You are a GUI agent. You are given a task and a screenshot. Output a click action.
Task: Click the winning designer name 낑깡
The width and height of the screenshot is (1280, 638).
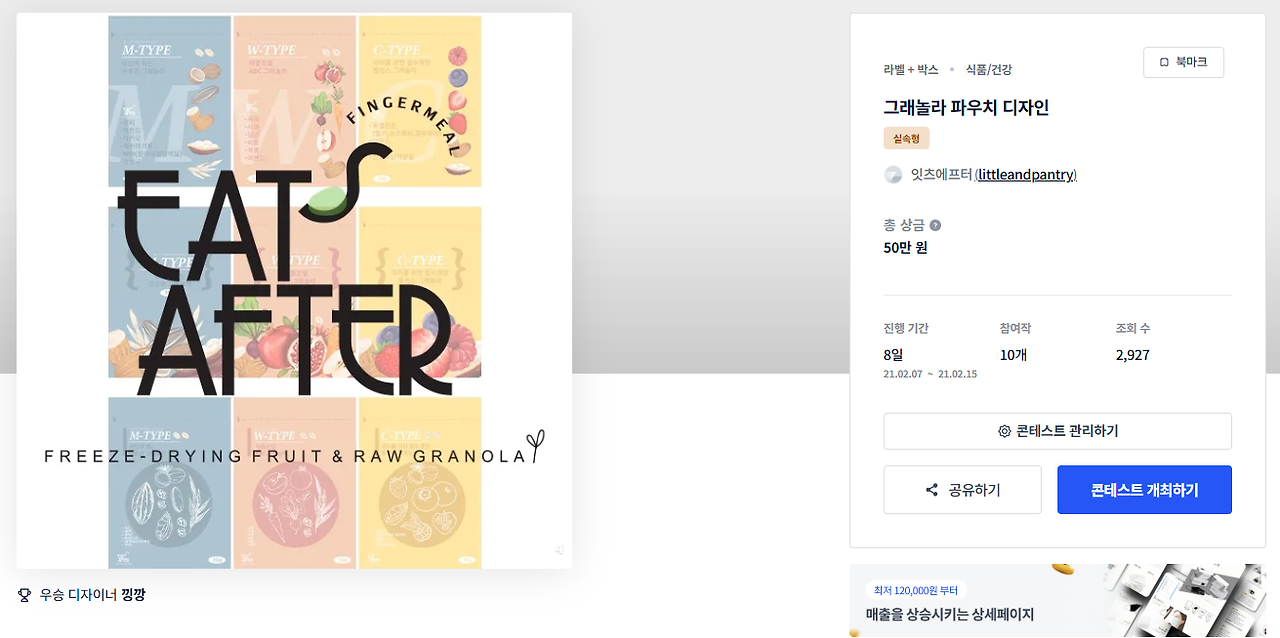(133, 595)
